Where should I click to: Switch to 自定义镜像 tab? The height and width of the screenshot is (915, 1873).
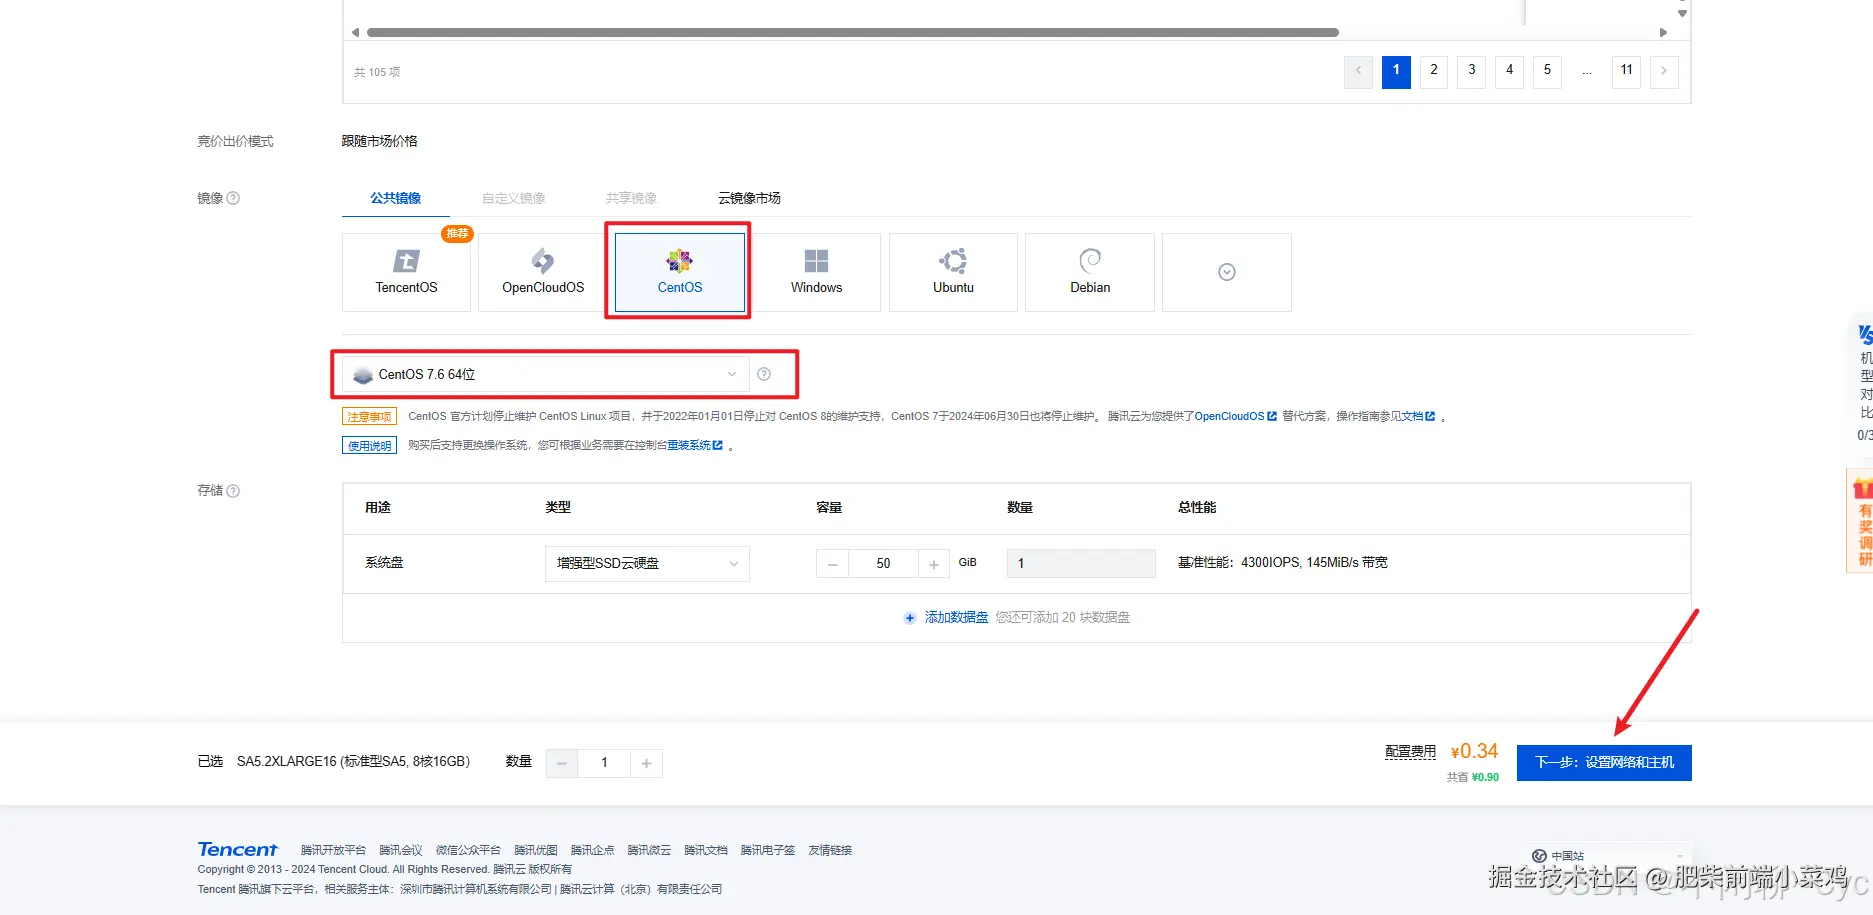[514, 198]
